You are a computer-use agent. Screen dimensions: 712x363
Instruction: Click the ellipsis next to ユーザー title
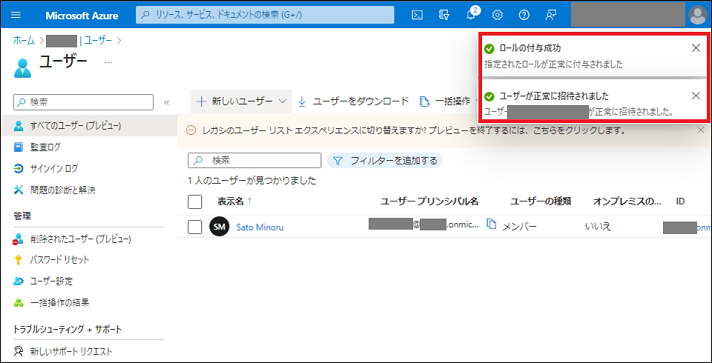pyautogui.click(x=108, y=62)
